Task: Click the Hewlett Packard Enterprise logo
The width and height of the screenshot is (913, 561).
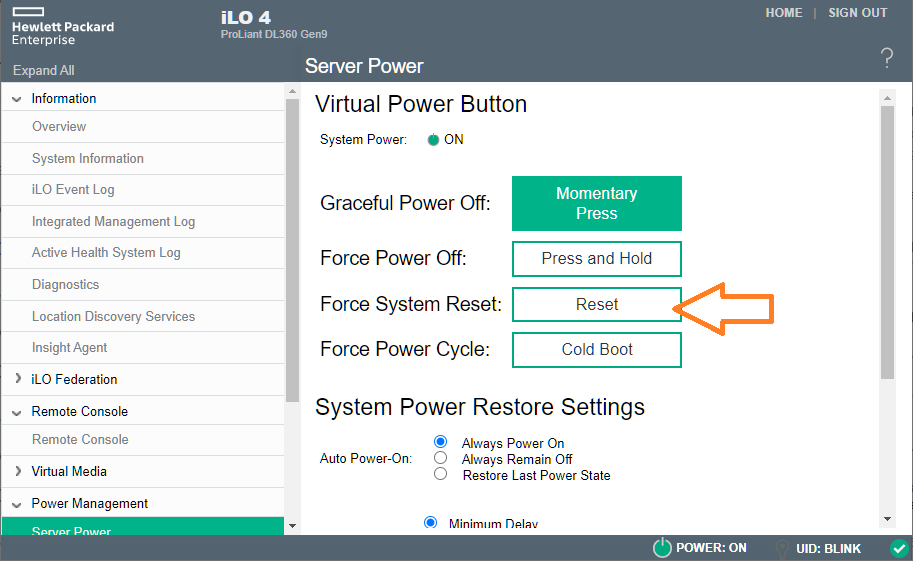Action: click(63, 27)
